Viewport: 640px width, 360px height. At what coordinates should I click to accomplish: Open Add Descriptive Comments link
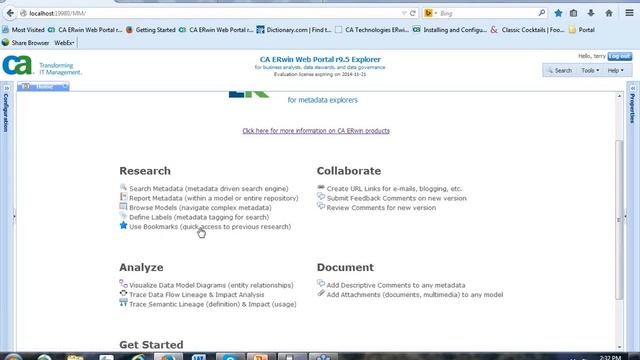click(x=396, y=285)
